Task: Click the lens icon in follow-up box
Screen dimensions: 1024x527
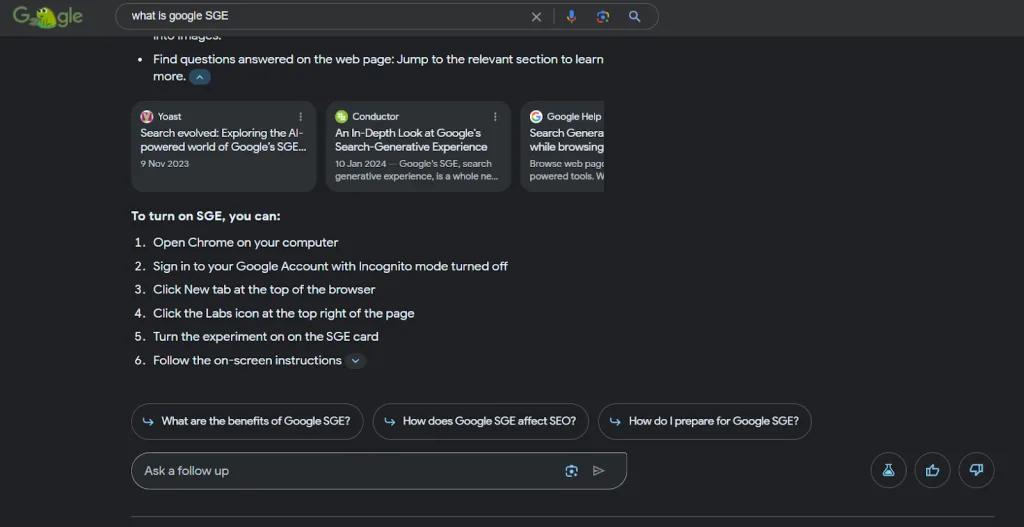Action: (x=571, y=471)
